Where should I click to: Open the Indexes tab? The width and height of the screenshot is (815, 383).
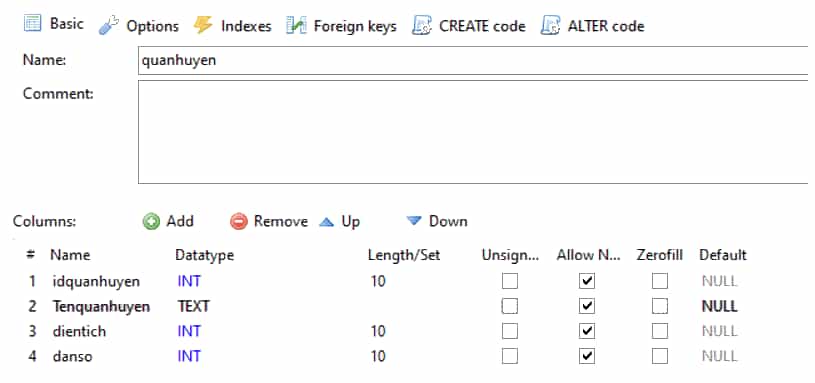pyautogui.click(x=232, y=26)
